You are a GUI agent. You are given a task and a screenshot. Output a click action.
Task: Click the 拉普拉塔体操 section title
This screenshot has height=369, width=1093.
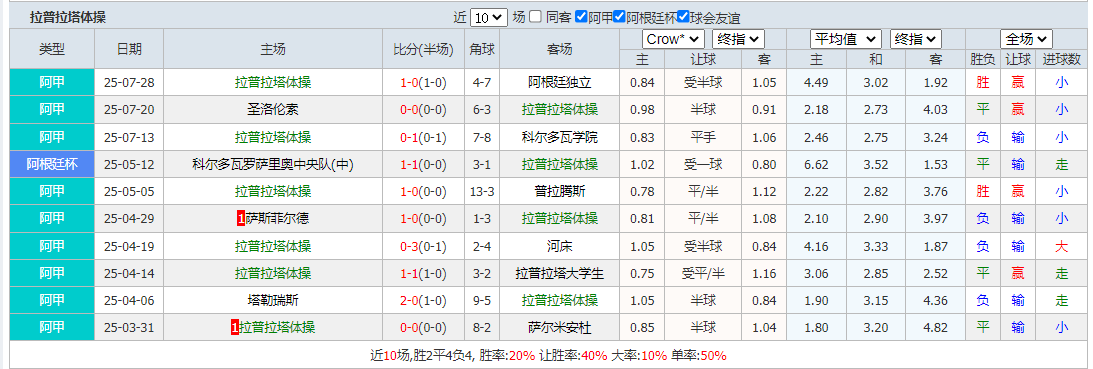pyautogui.click(x=68, y=18)
